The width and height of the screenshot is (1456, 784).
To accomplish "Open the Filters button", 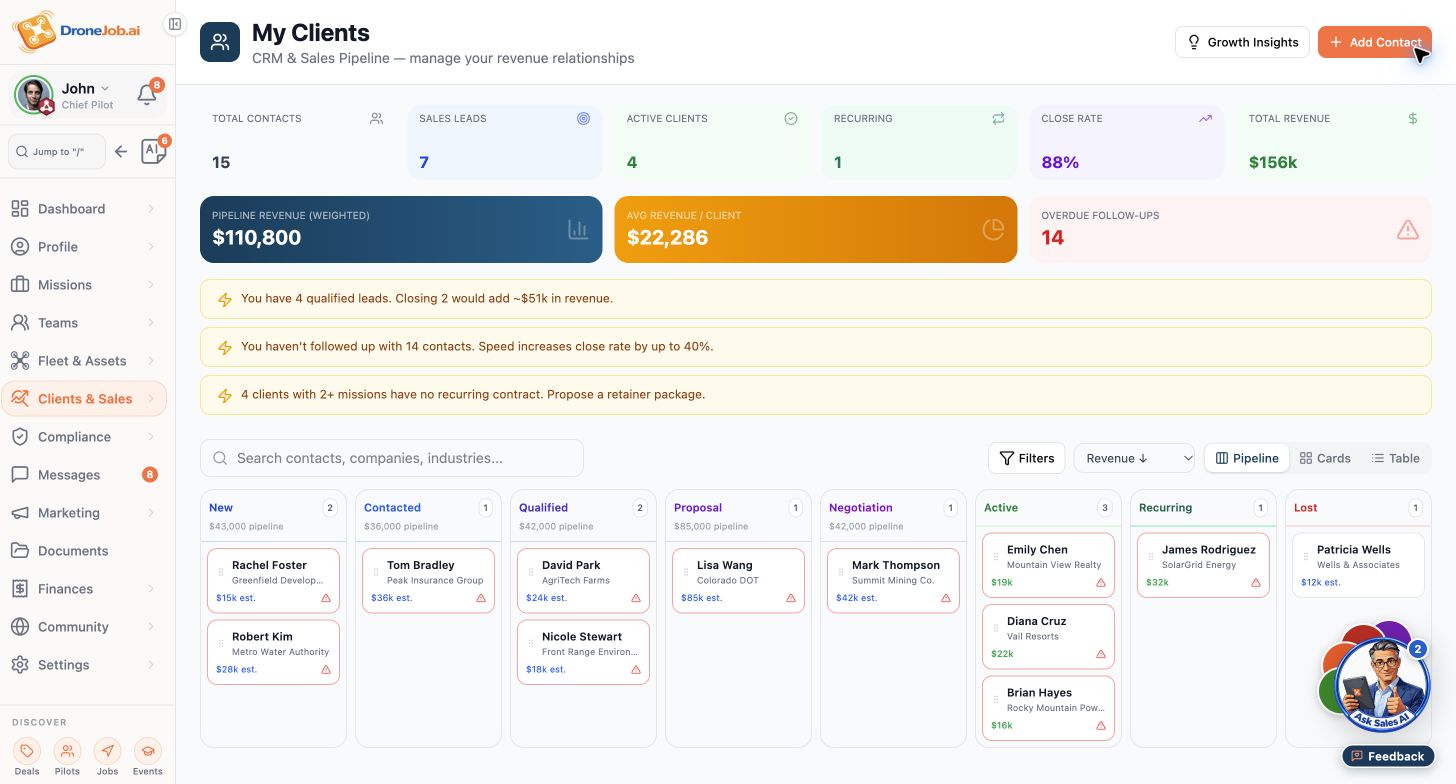I will (1027, 458).
